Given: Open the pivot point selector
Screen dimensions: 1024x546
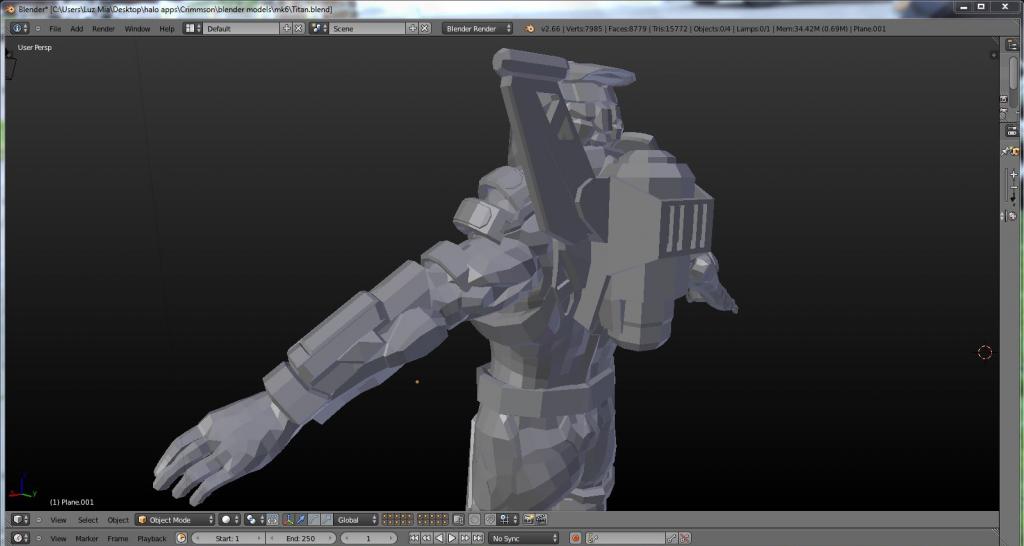Looking at the screenshot, I should pyautogui.click(x=255, y=520).
